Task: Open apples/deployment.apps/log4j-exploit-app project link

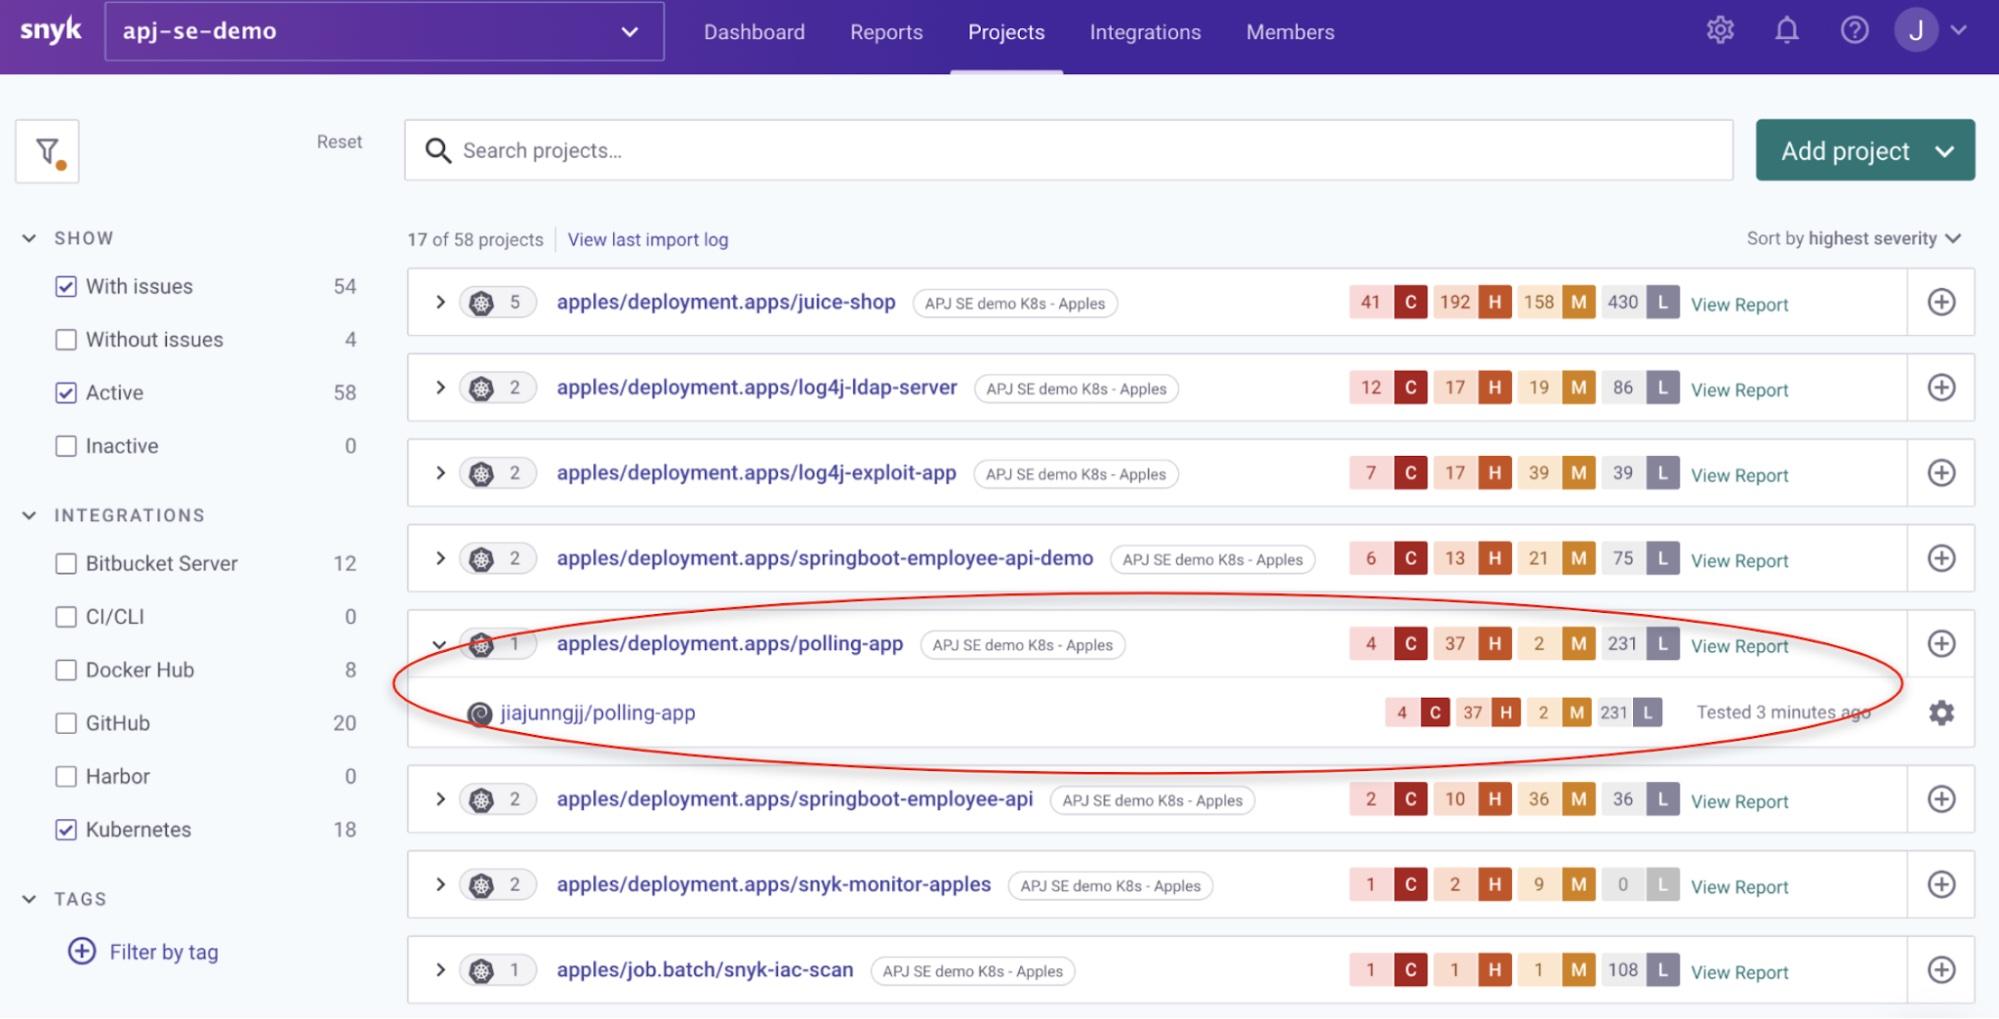Action: (x=756, y=473)
